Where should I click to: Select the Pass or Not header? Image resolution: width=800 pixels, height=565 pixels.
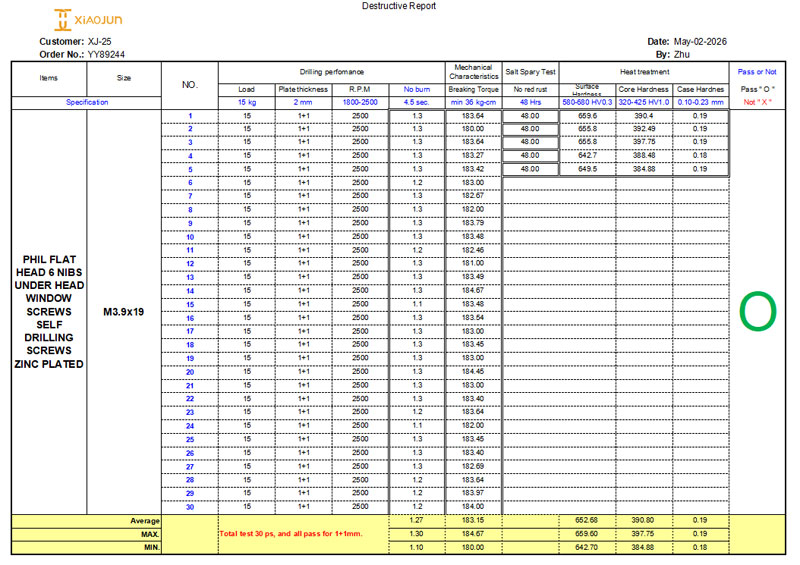[757, 72]
